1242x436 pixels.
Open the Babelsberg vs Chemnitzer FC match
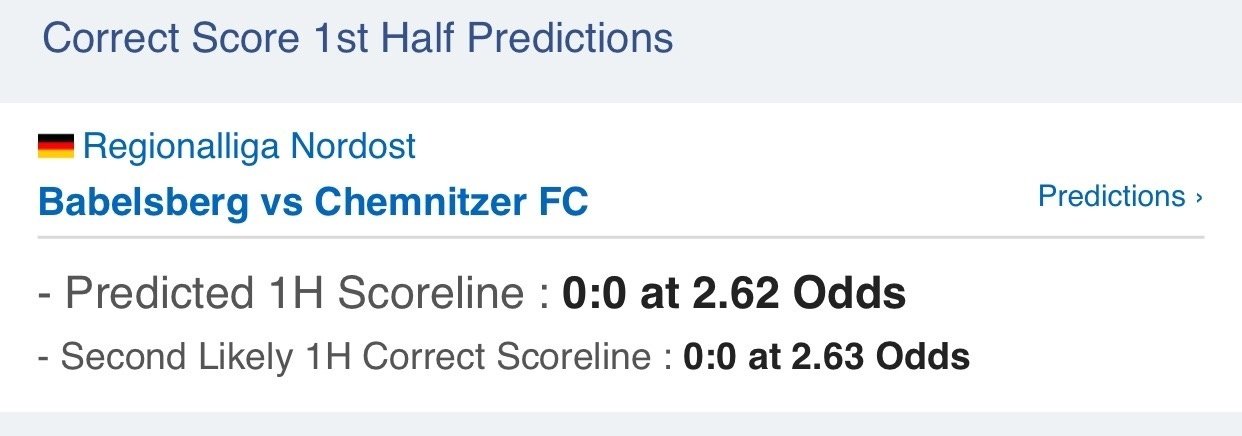click(313, 202)
